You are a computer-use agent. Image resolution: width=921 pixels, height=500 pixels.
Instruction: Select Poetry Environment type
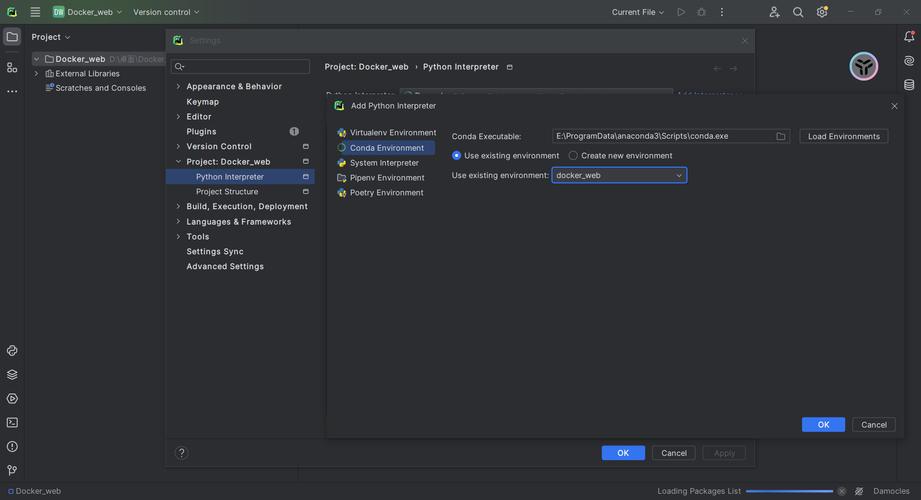tap(380, 193)
